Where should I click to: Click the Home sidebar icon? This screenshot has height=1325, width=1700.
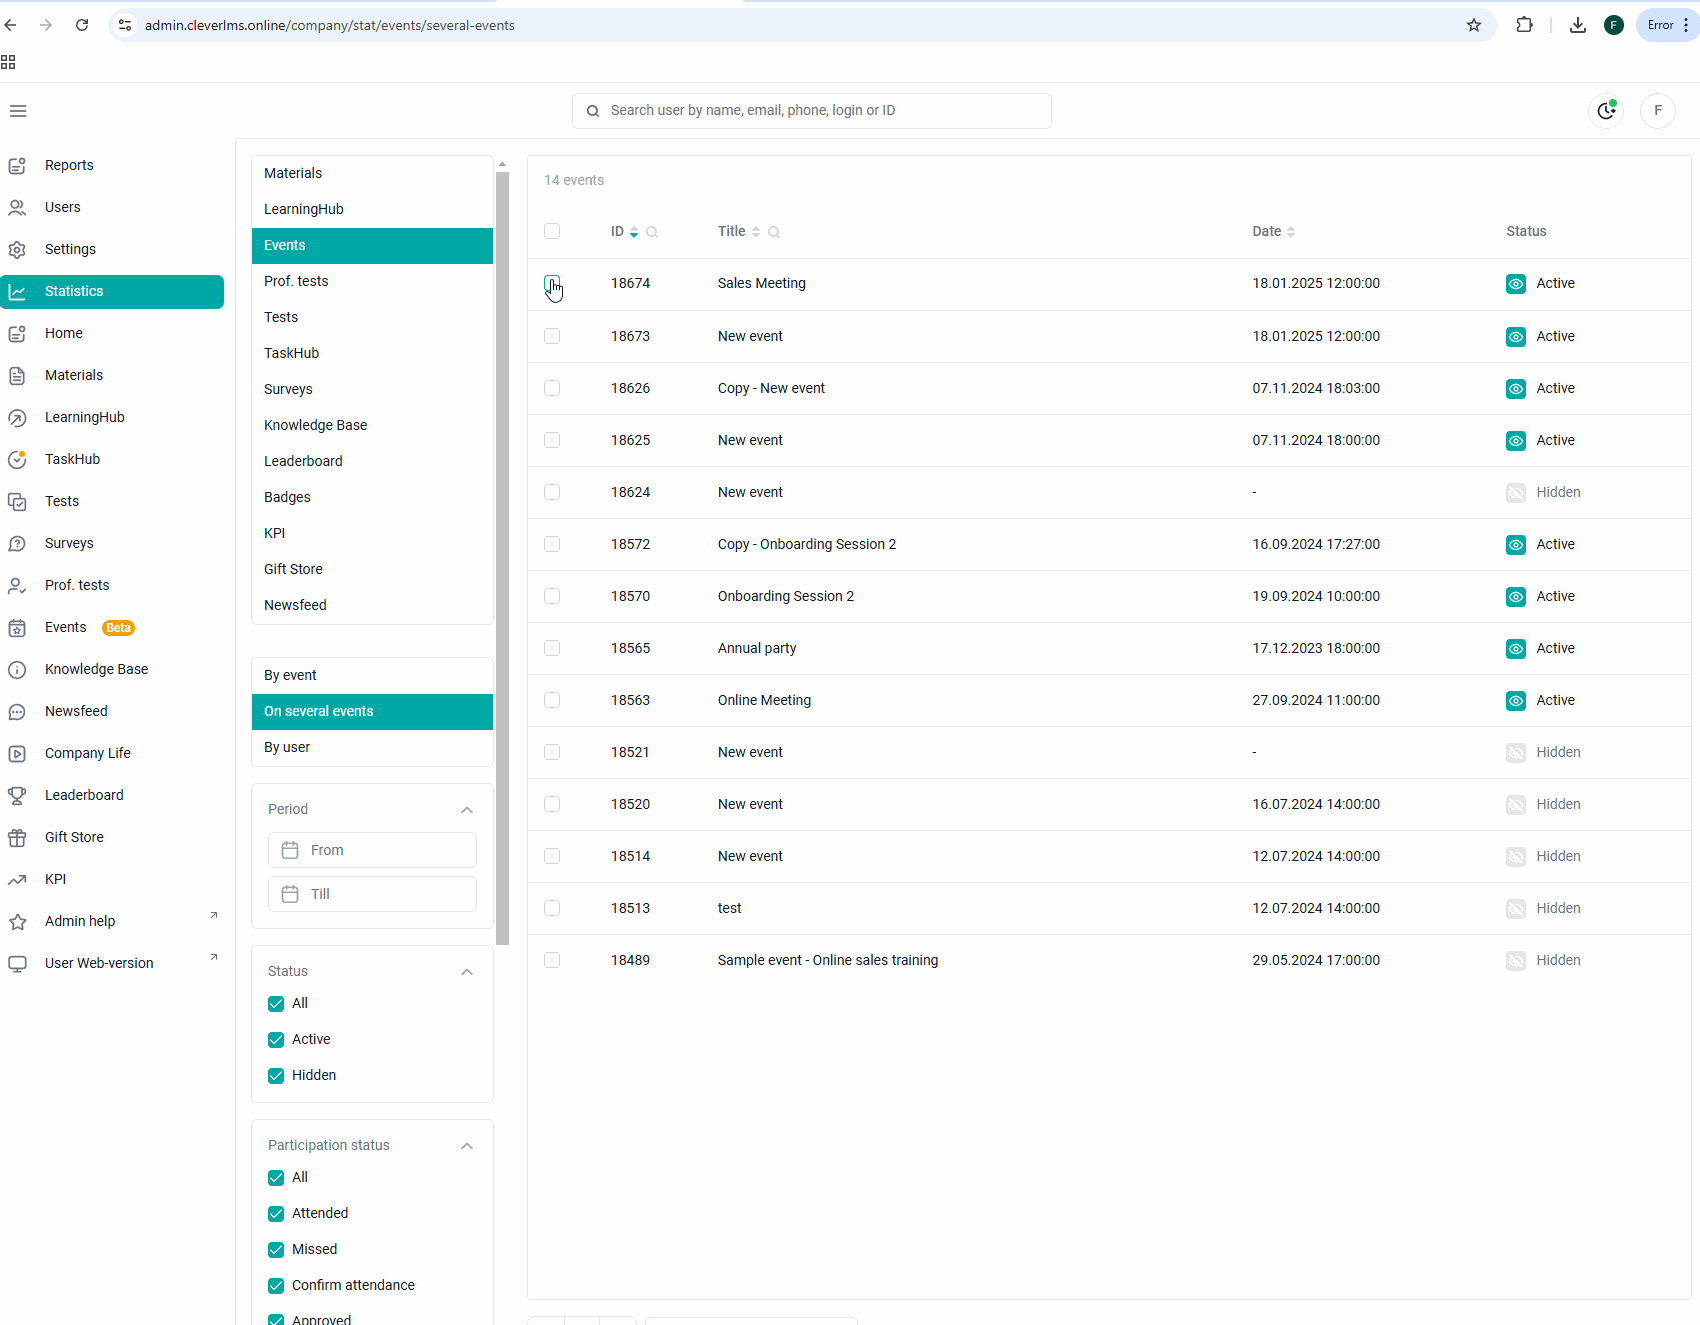17,334
